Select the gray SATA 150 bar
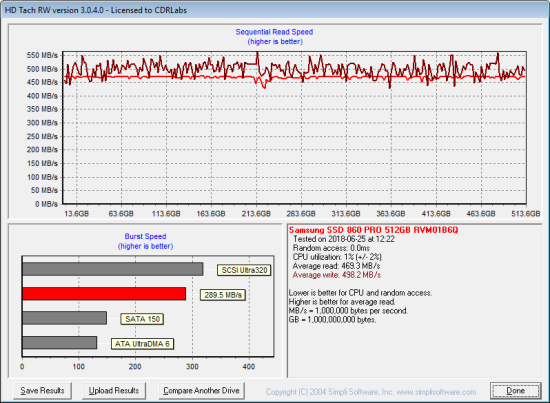 [x=65, y=318]
